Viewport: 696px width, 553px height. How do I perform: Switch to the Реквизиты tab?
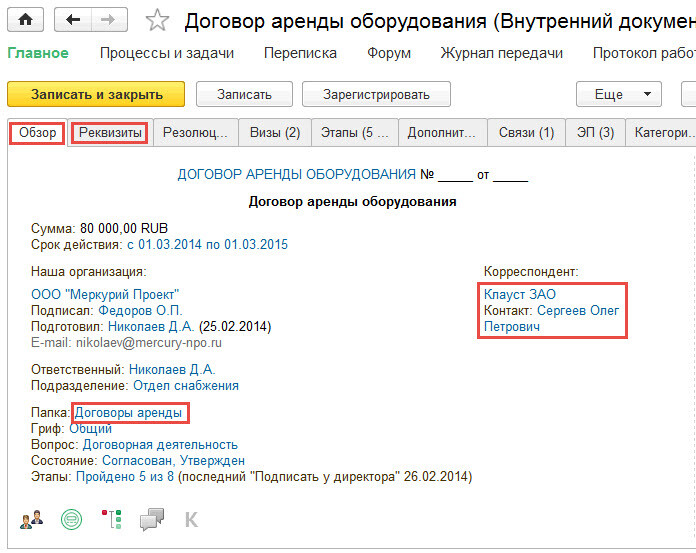(x=110, y=132)
